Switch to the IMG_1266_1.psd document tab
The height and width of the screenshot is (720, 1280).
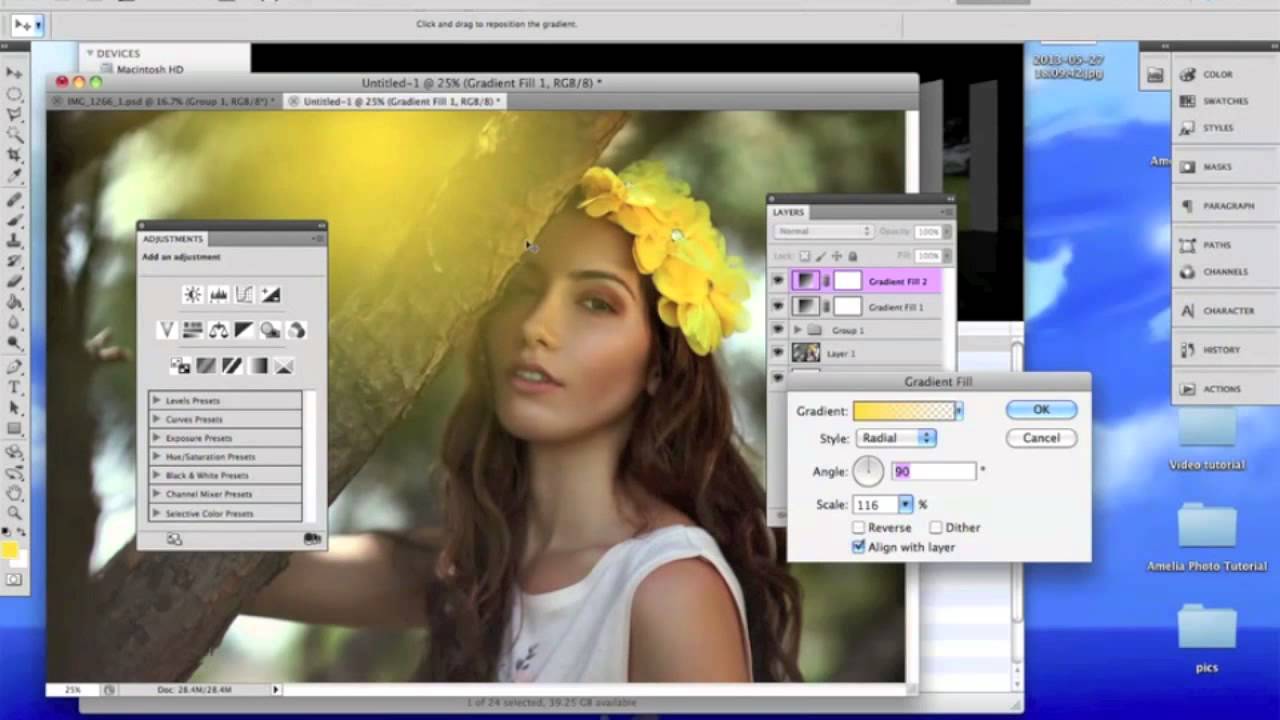[x=167, y=101]
